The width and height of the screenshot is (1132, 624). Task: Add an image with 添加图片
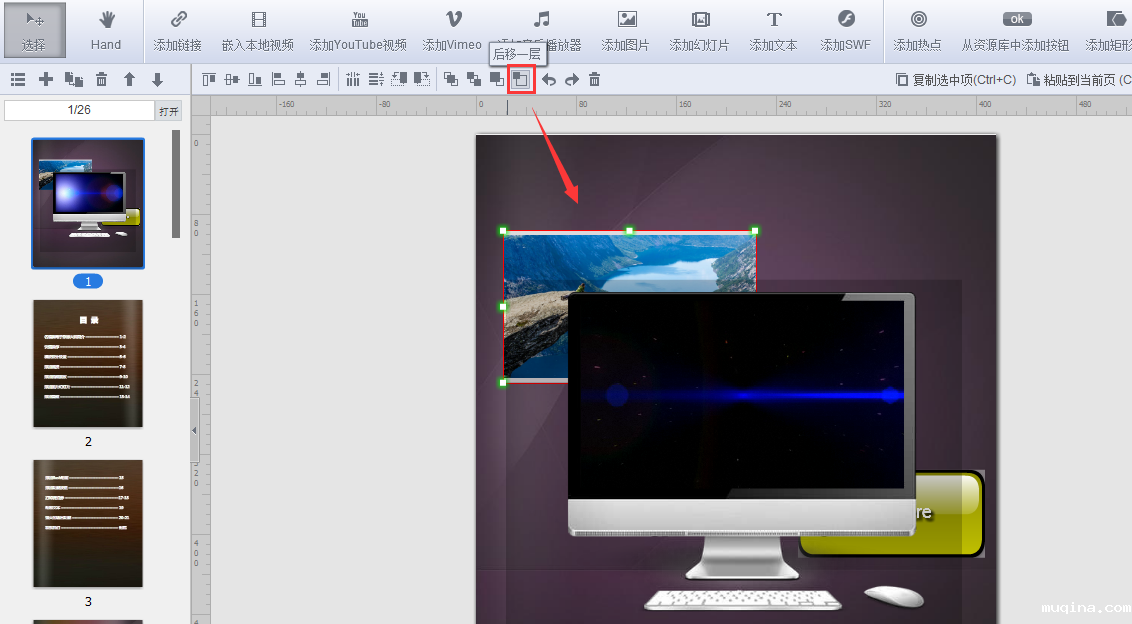(625, 30)
